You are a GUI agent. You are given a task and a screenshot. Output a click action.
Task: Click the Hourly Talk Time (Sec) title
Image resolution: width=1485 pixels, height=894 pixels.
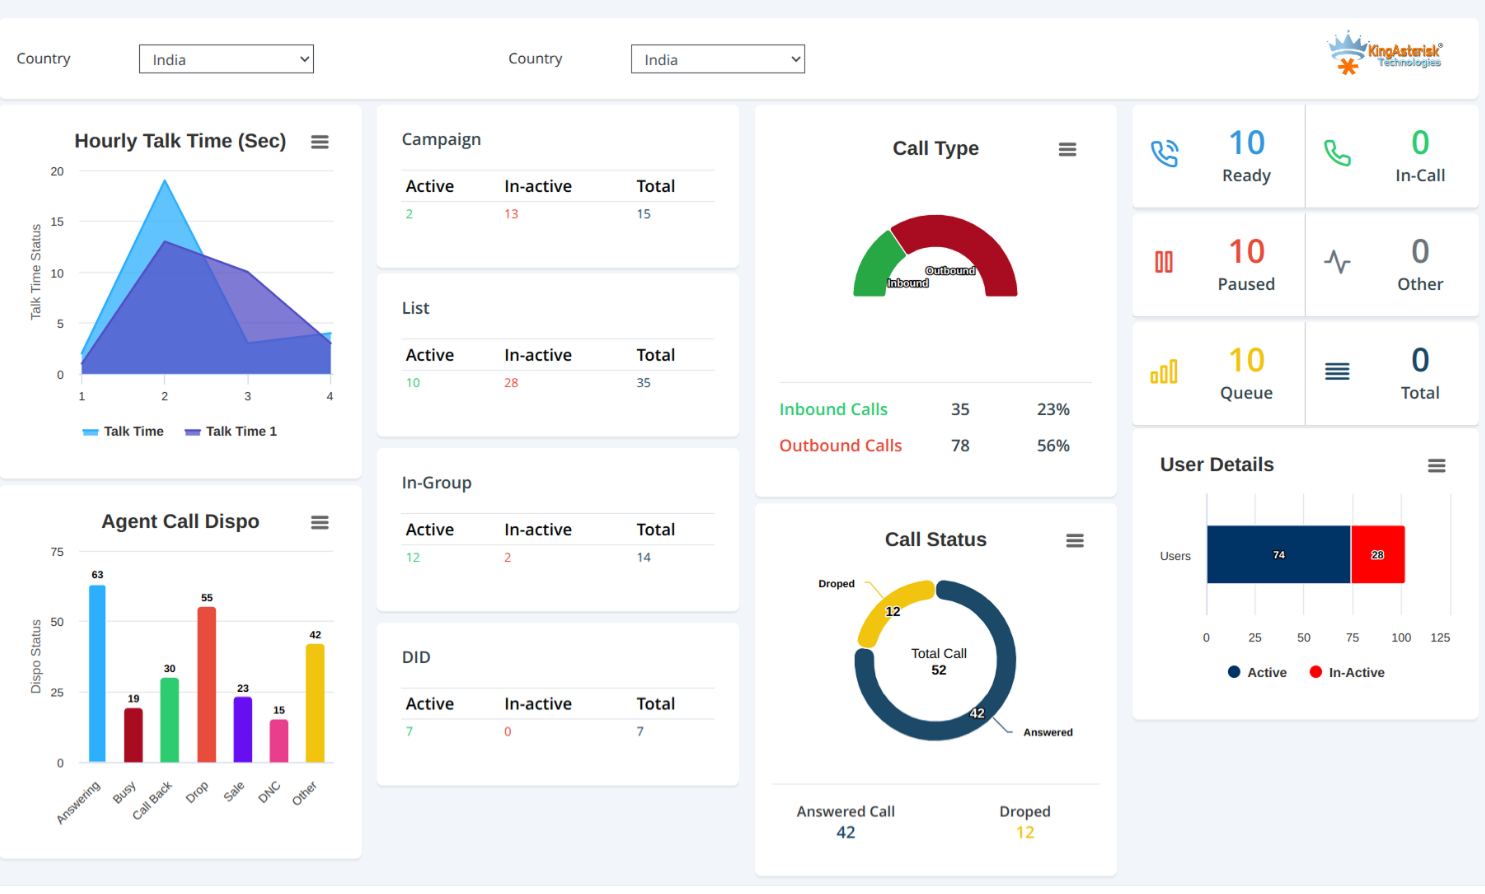click(x=180, y=141)
